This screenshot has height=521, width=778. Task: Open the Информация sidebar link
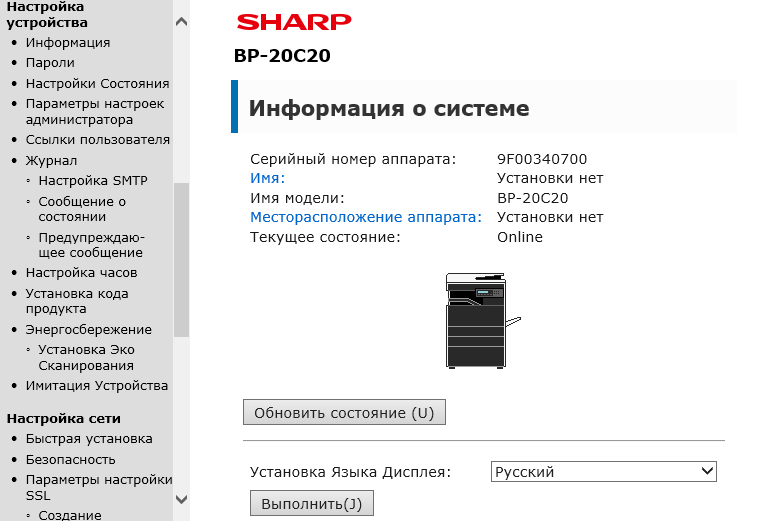click(68, 43)
